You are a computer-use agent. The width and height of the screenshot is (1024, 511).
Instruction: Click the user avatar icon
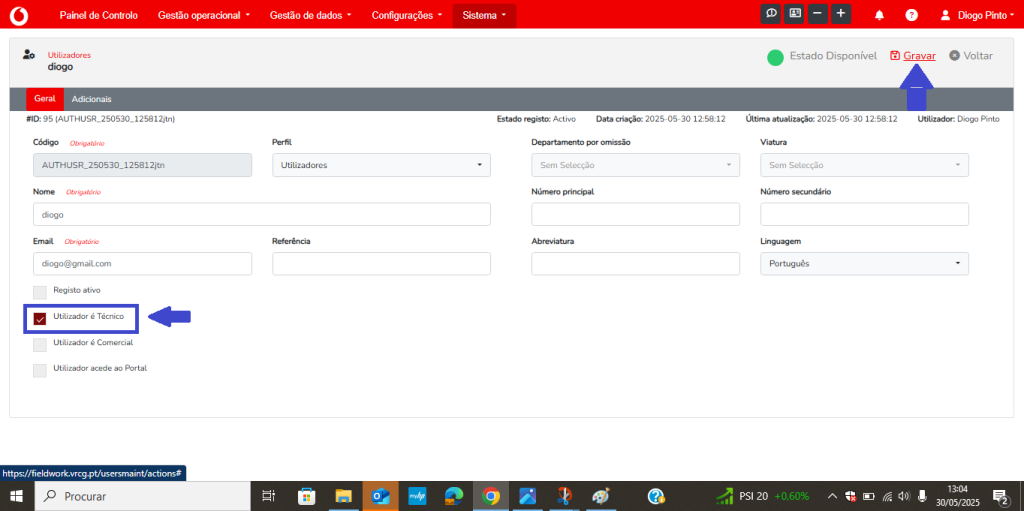(945, 15)
